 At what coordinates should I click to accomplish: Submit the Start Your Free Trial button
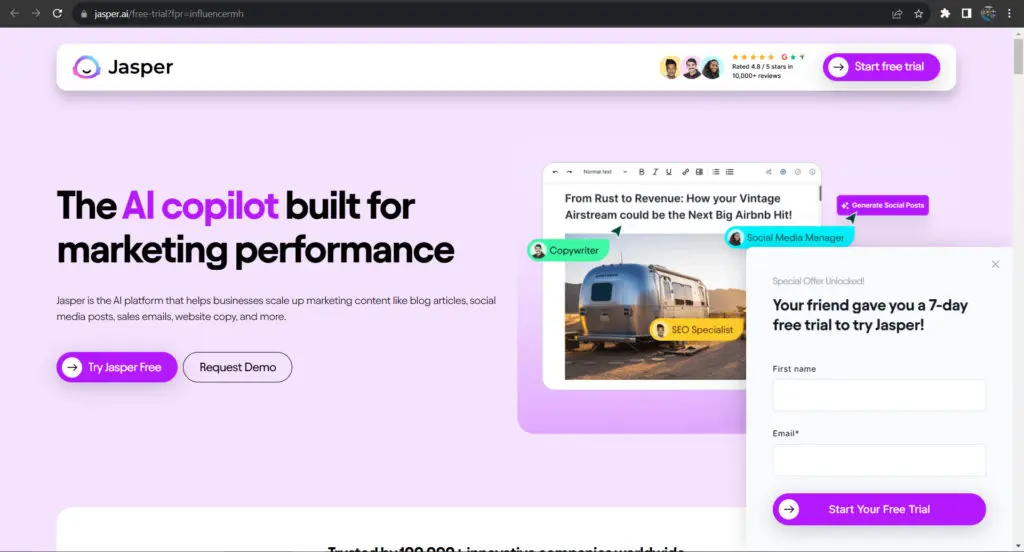click(x=879, y=509)
